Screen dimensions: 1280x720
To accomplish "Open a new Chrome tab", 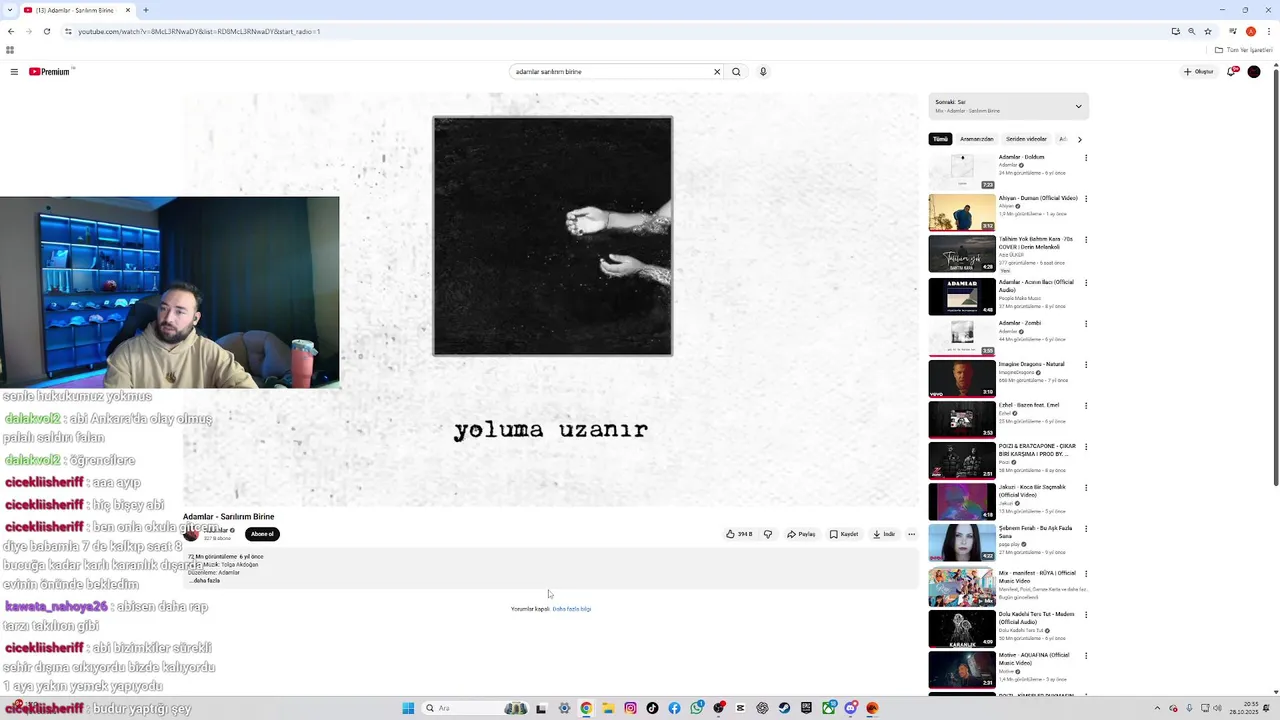I will click(x=146, y=10).
